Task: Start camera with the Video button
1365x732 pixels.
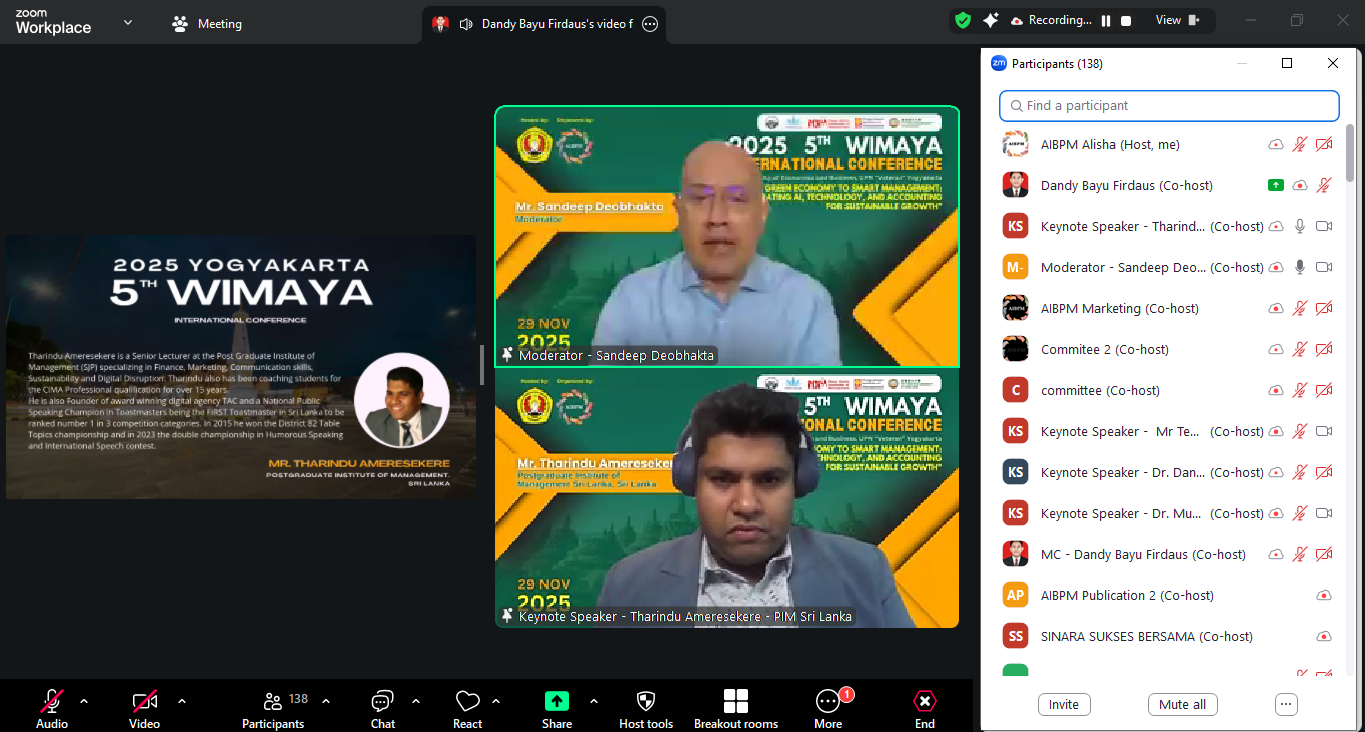Action: click(x=144, y=701)
